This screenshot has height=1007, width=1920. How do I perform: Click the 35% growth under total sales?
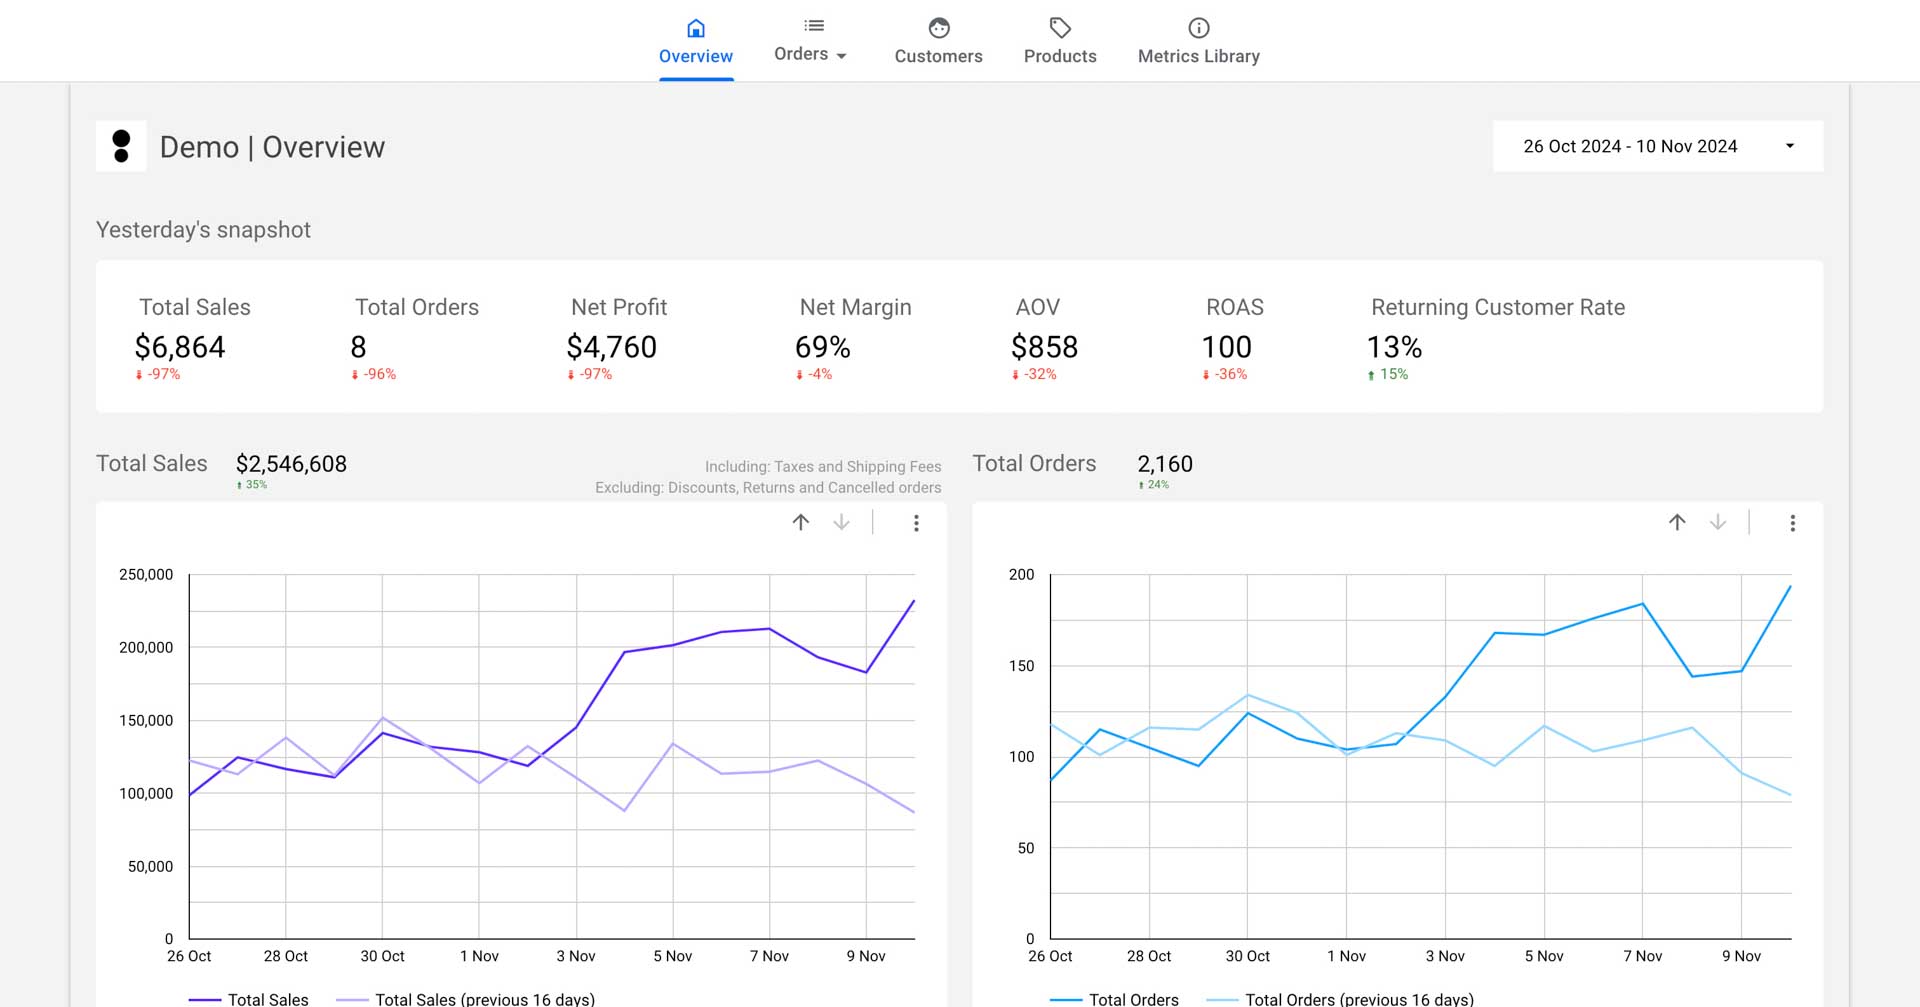coord(251,485)
